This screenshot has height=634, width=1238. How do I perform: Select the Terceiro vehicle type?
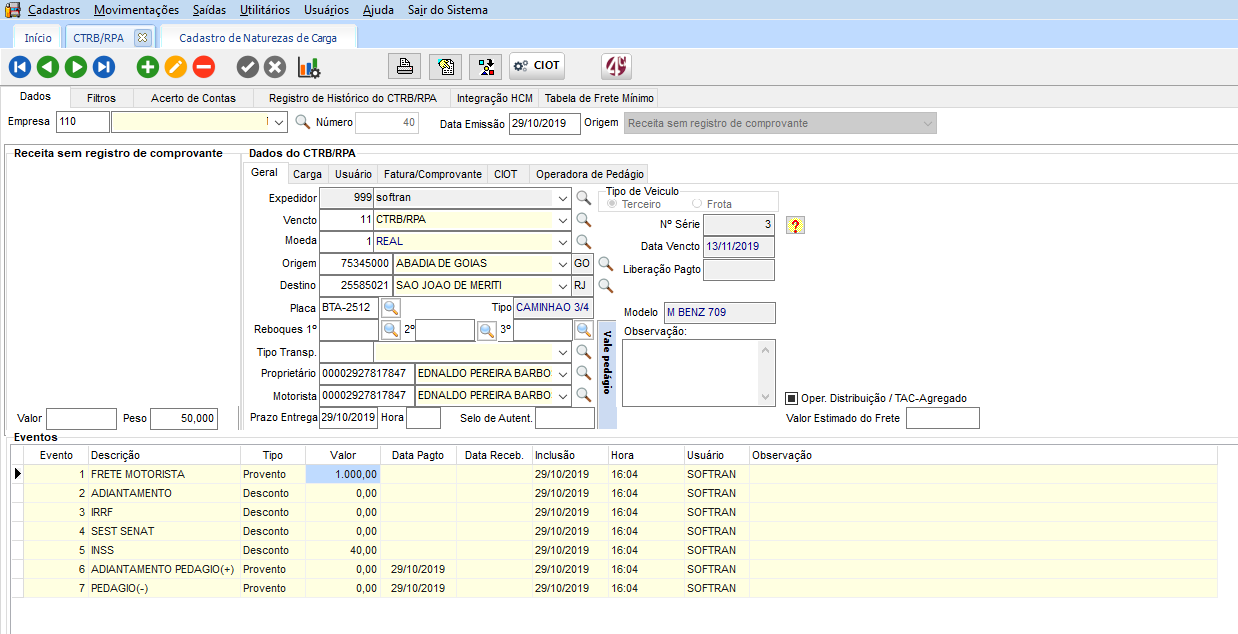[x=613, y=204]
